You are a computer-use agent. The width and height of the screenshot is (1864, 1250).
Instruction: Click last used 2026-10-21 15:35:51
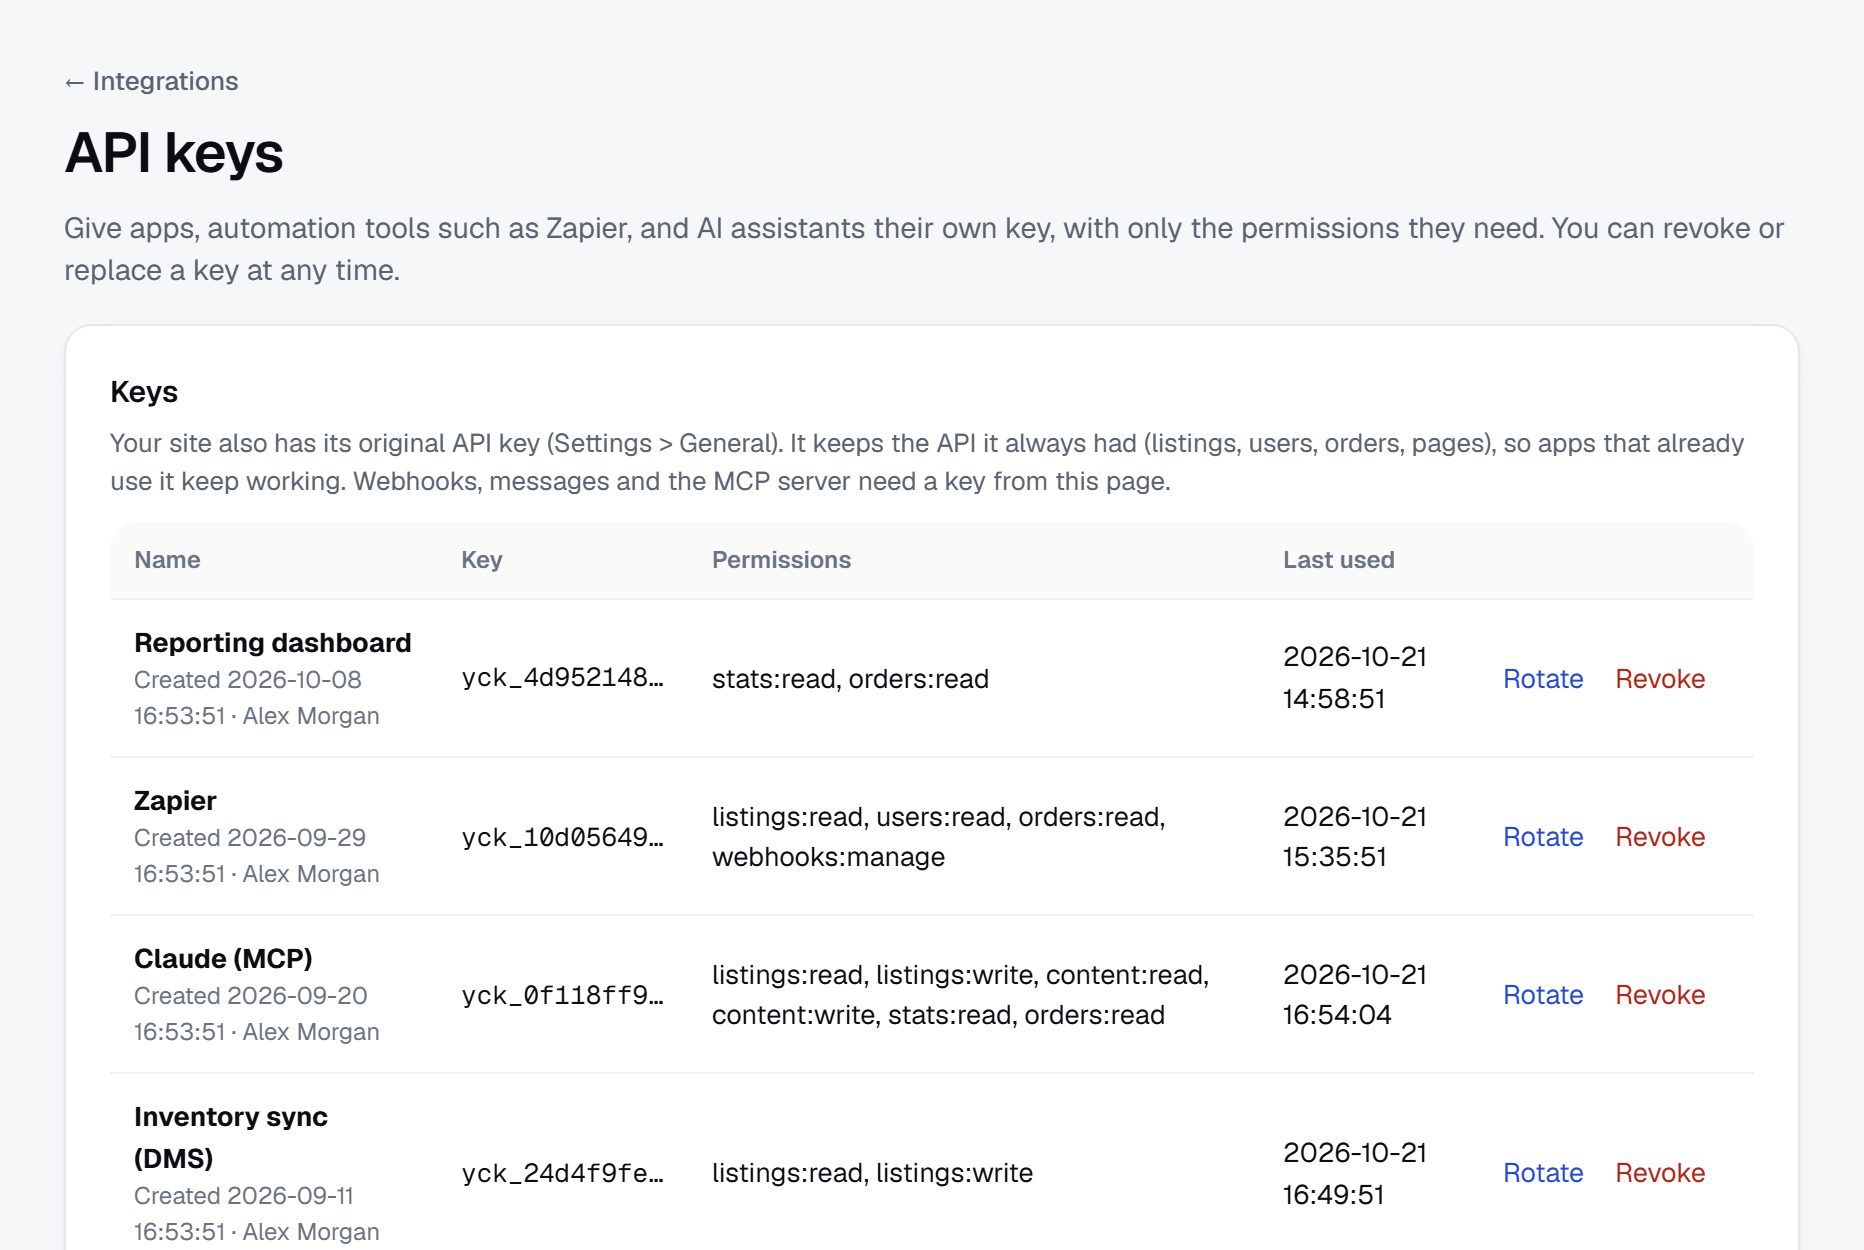pos(1355,836)
